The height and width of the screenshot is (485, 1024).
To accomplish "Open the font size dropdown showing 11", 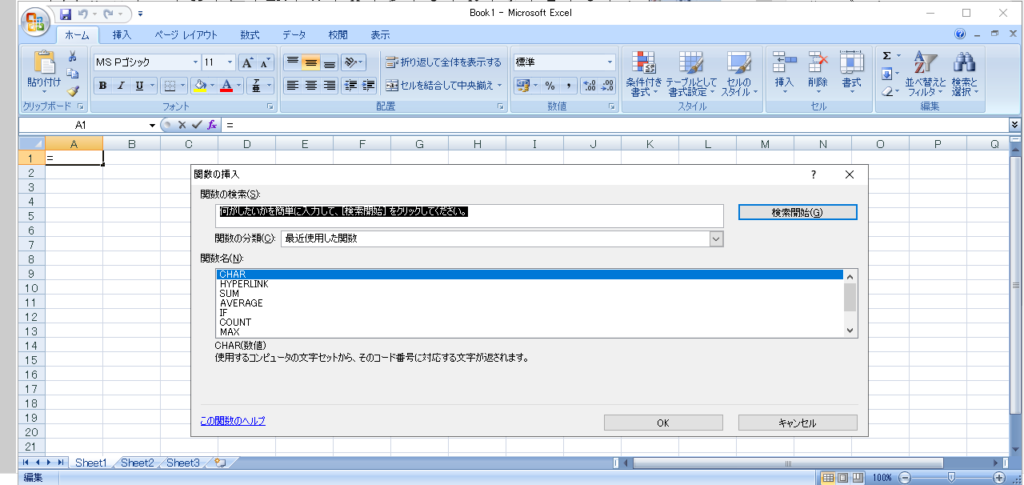I will [x=229, y=63].
